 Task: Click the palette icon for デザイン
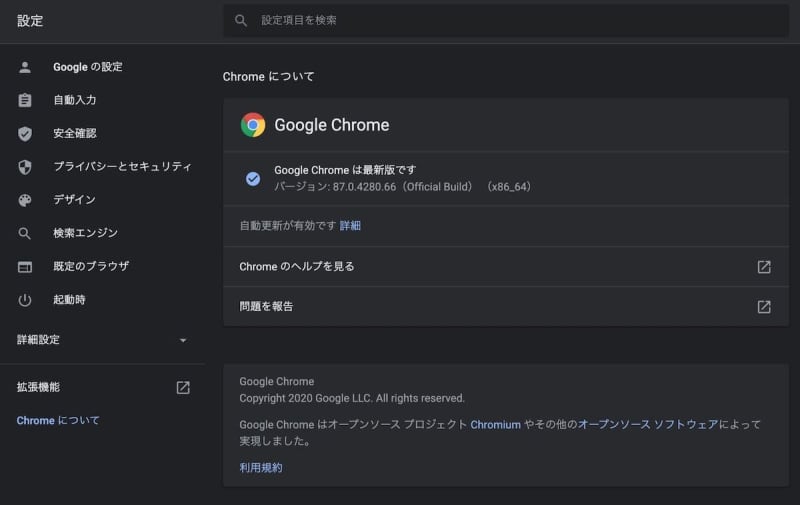pyautogui.click(x=25, y=200)
